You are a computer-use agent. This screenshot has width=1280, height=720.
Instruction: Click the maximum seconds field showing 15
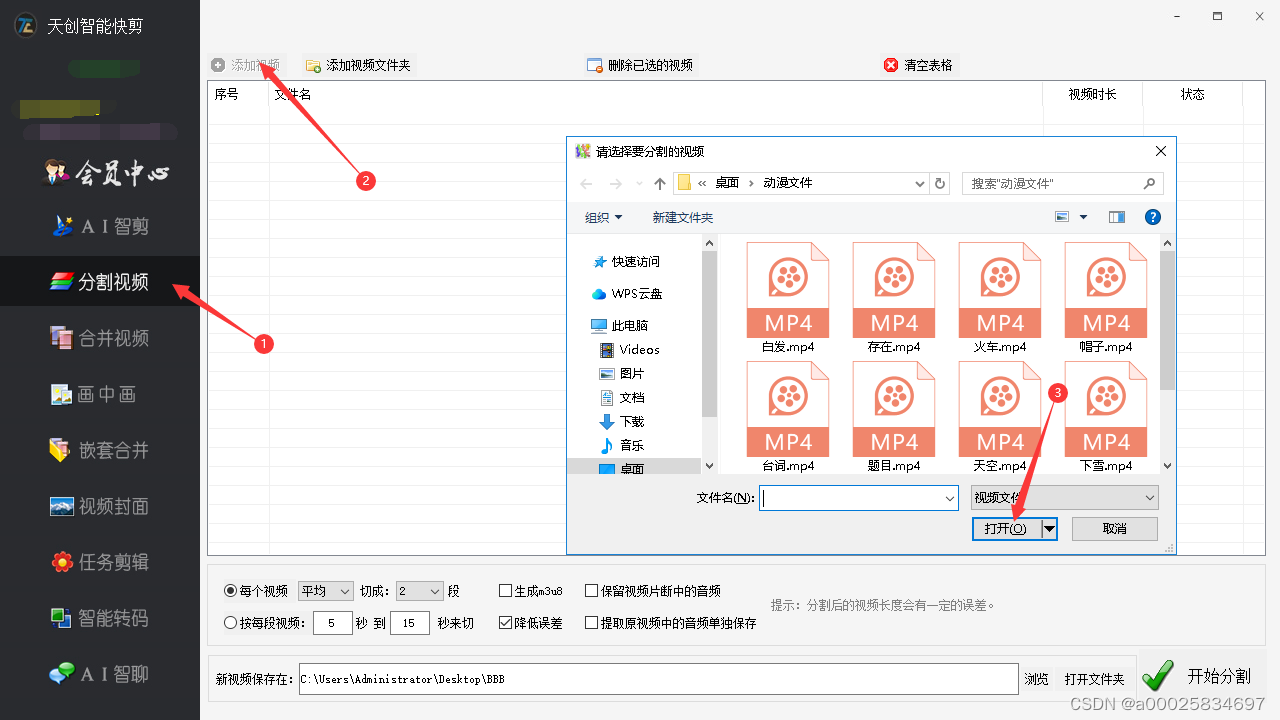(x=410, y=623)
